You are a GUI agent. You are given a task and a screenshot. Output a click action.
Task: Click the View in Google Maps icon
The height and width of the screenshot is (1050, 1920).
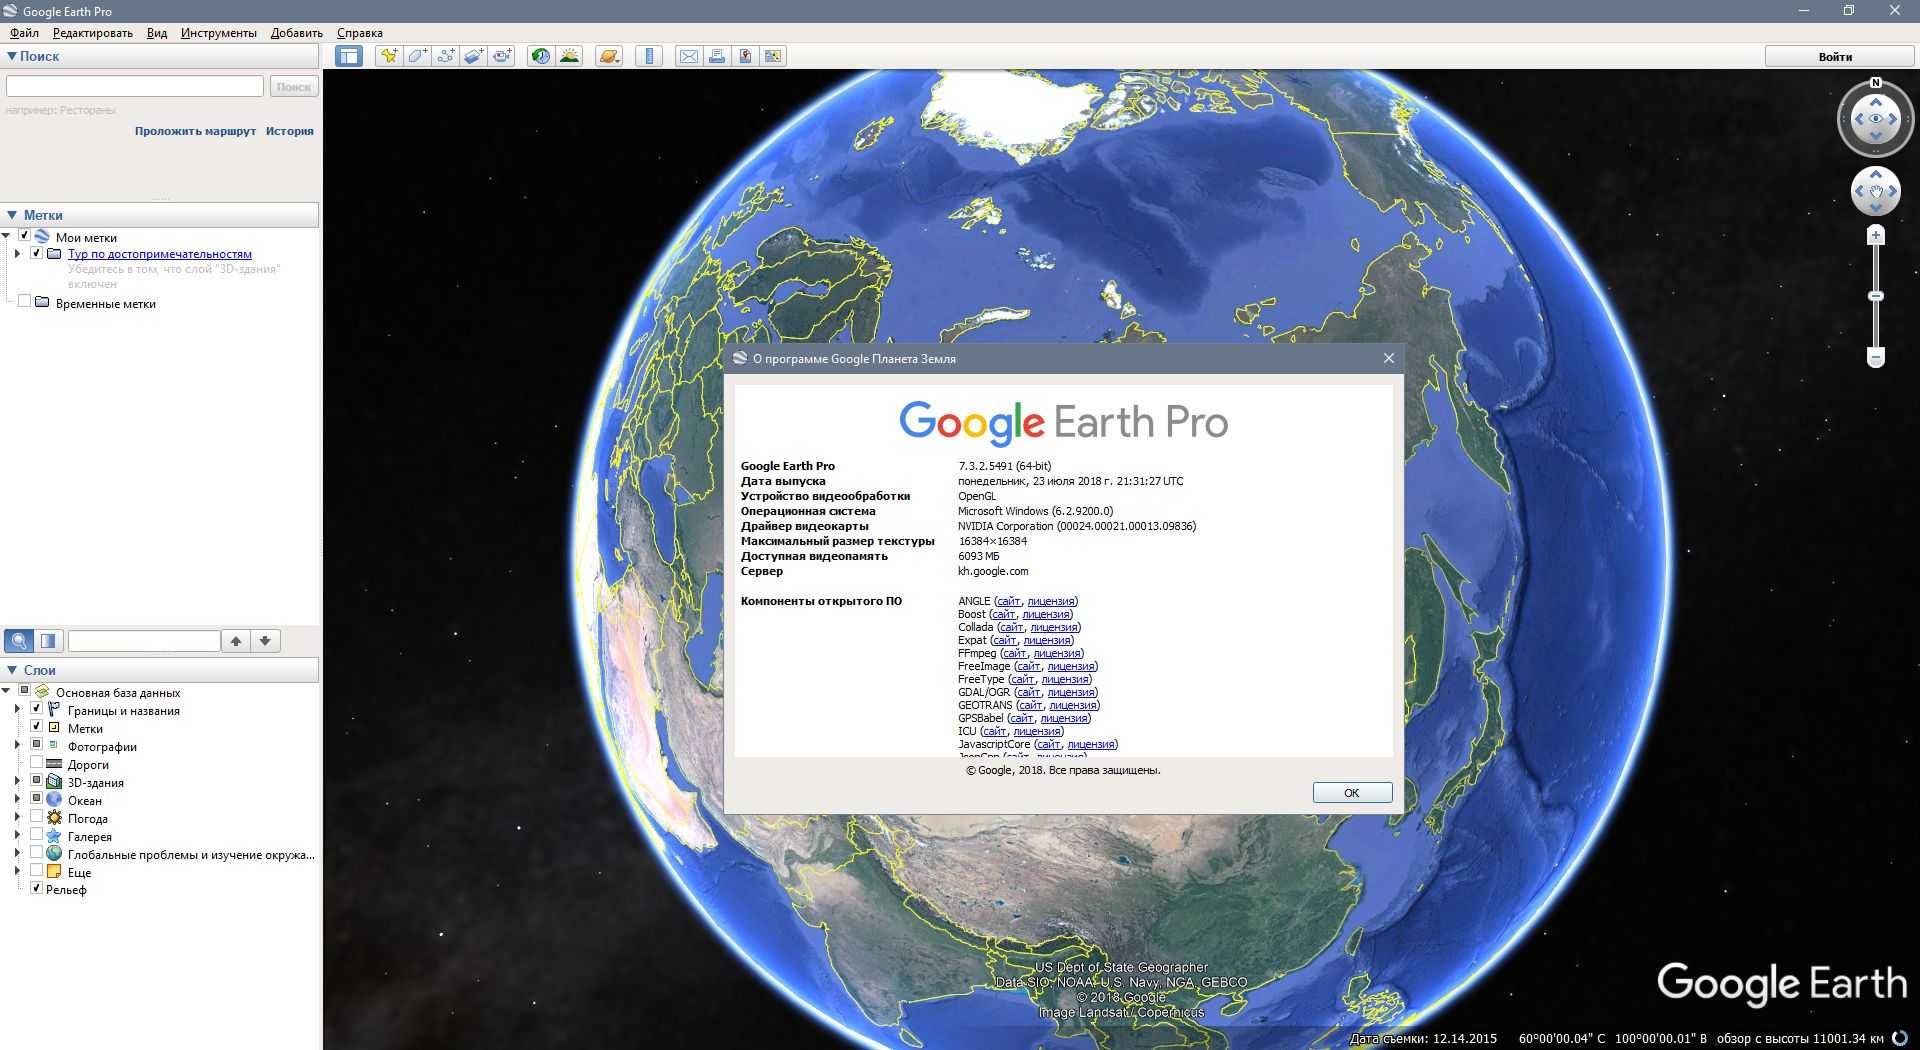click(773, 56)
